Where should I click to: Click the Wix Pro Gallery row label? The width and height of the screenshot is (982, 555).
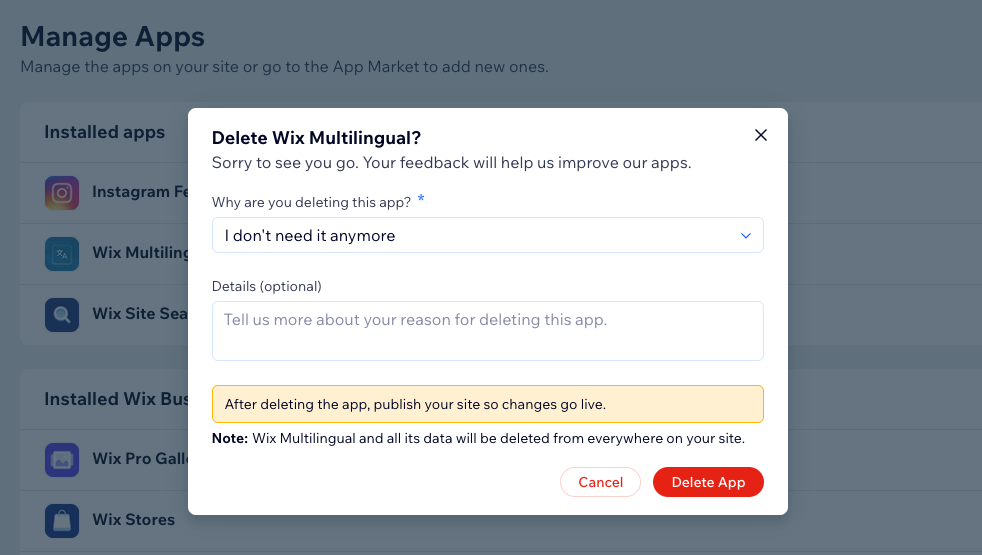tap(140, 459)
